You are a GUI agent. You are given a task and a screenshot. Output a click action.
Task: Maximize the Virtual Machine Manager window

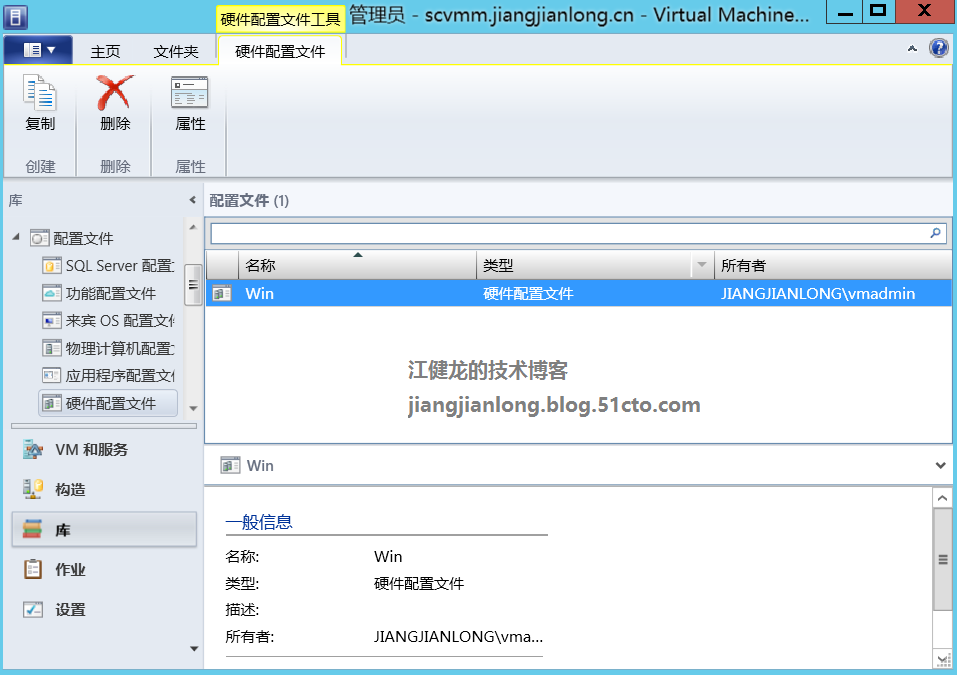(878, 12)
